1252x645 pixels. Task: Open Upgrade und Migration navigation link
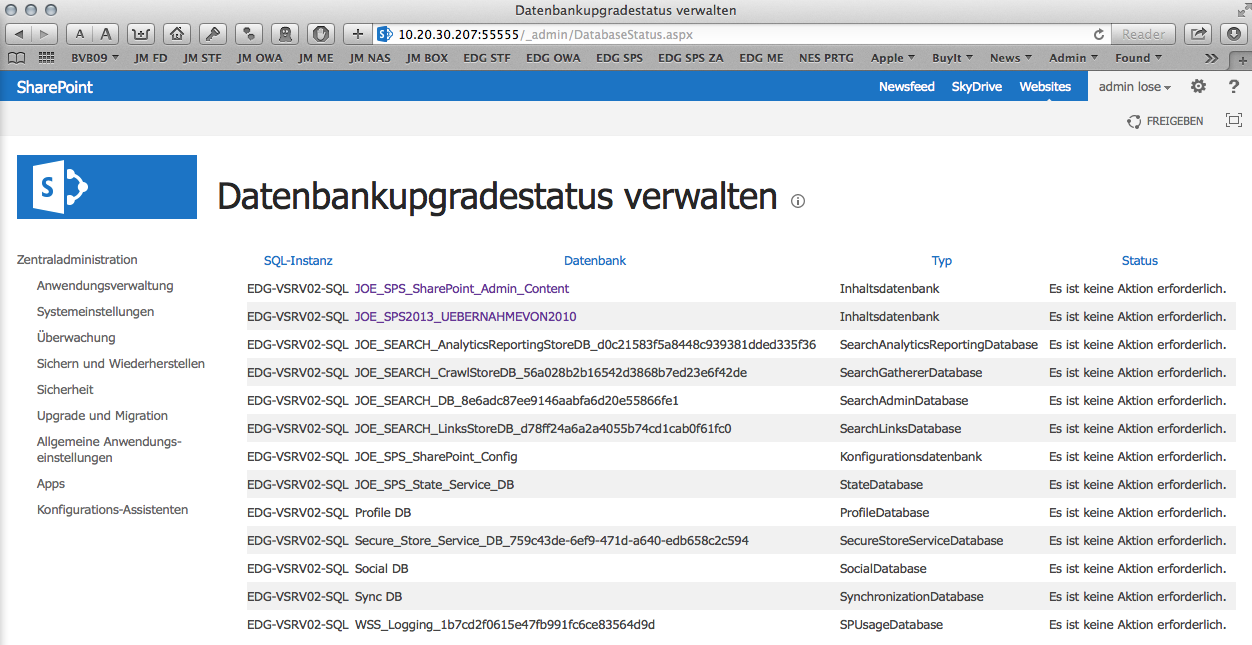click(x=102, y=416)
